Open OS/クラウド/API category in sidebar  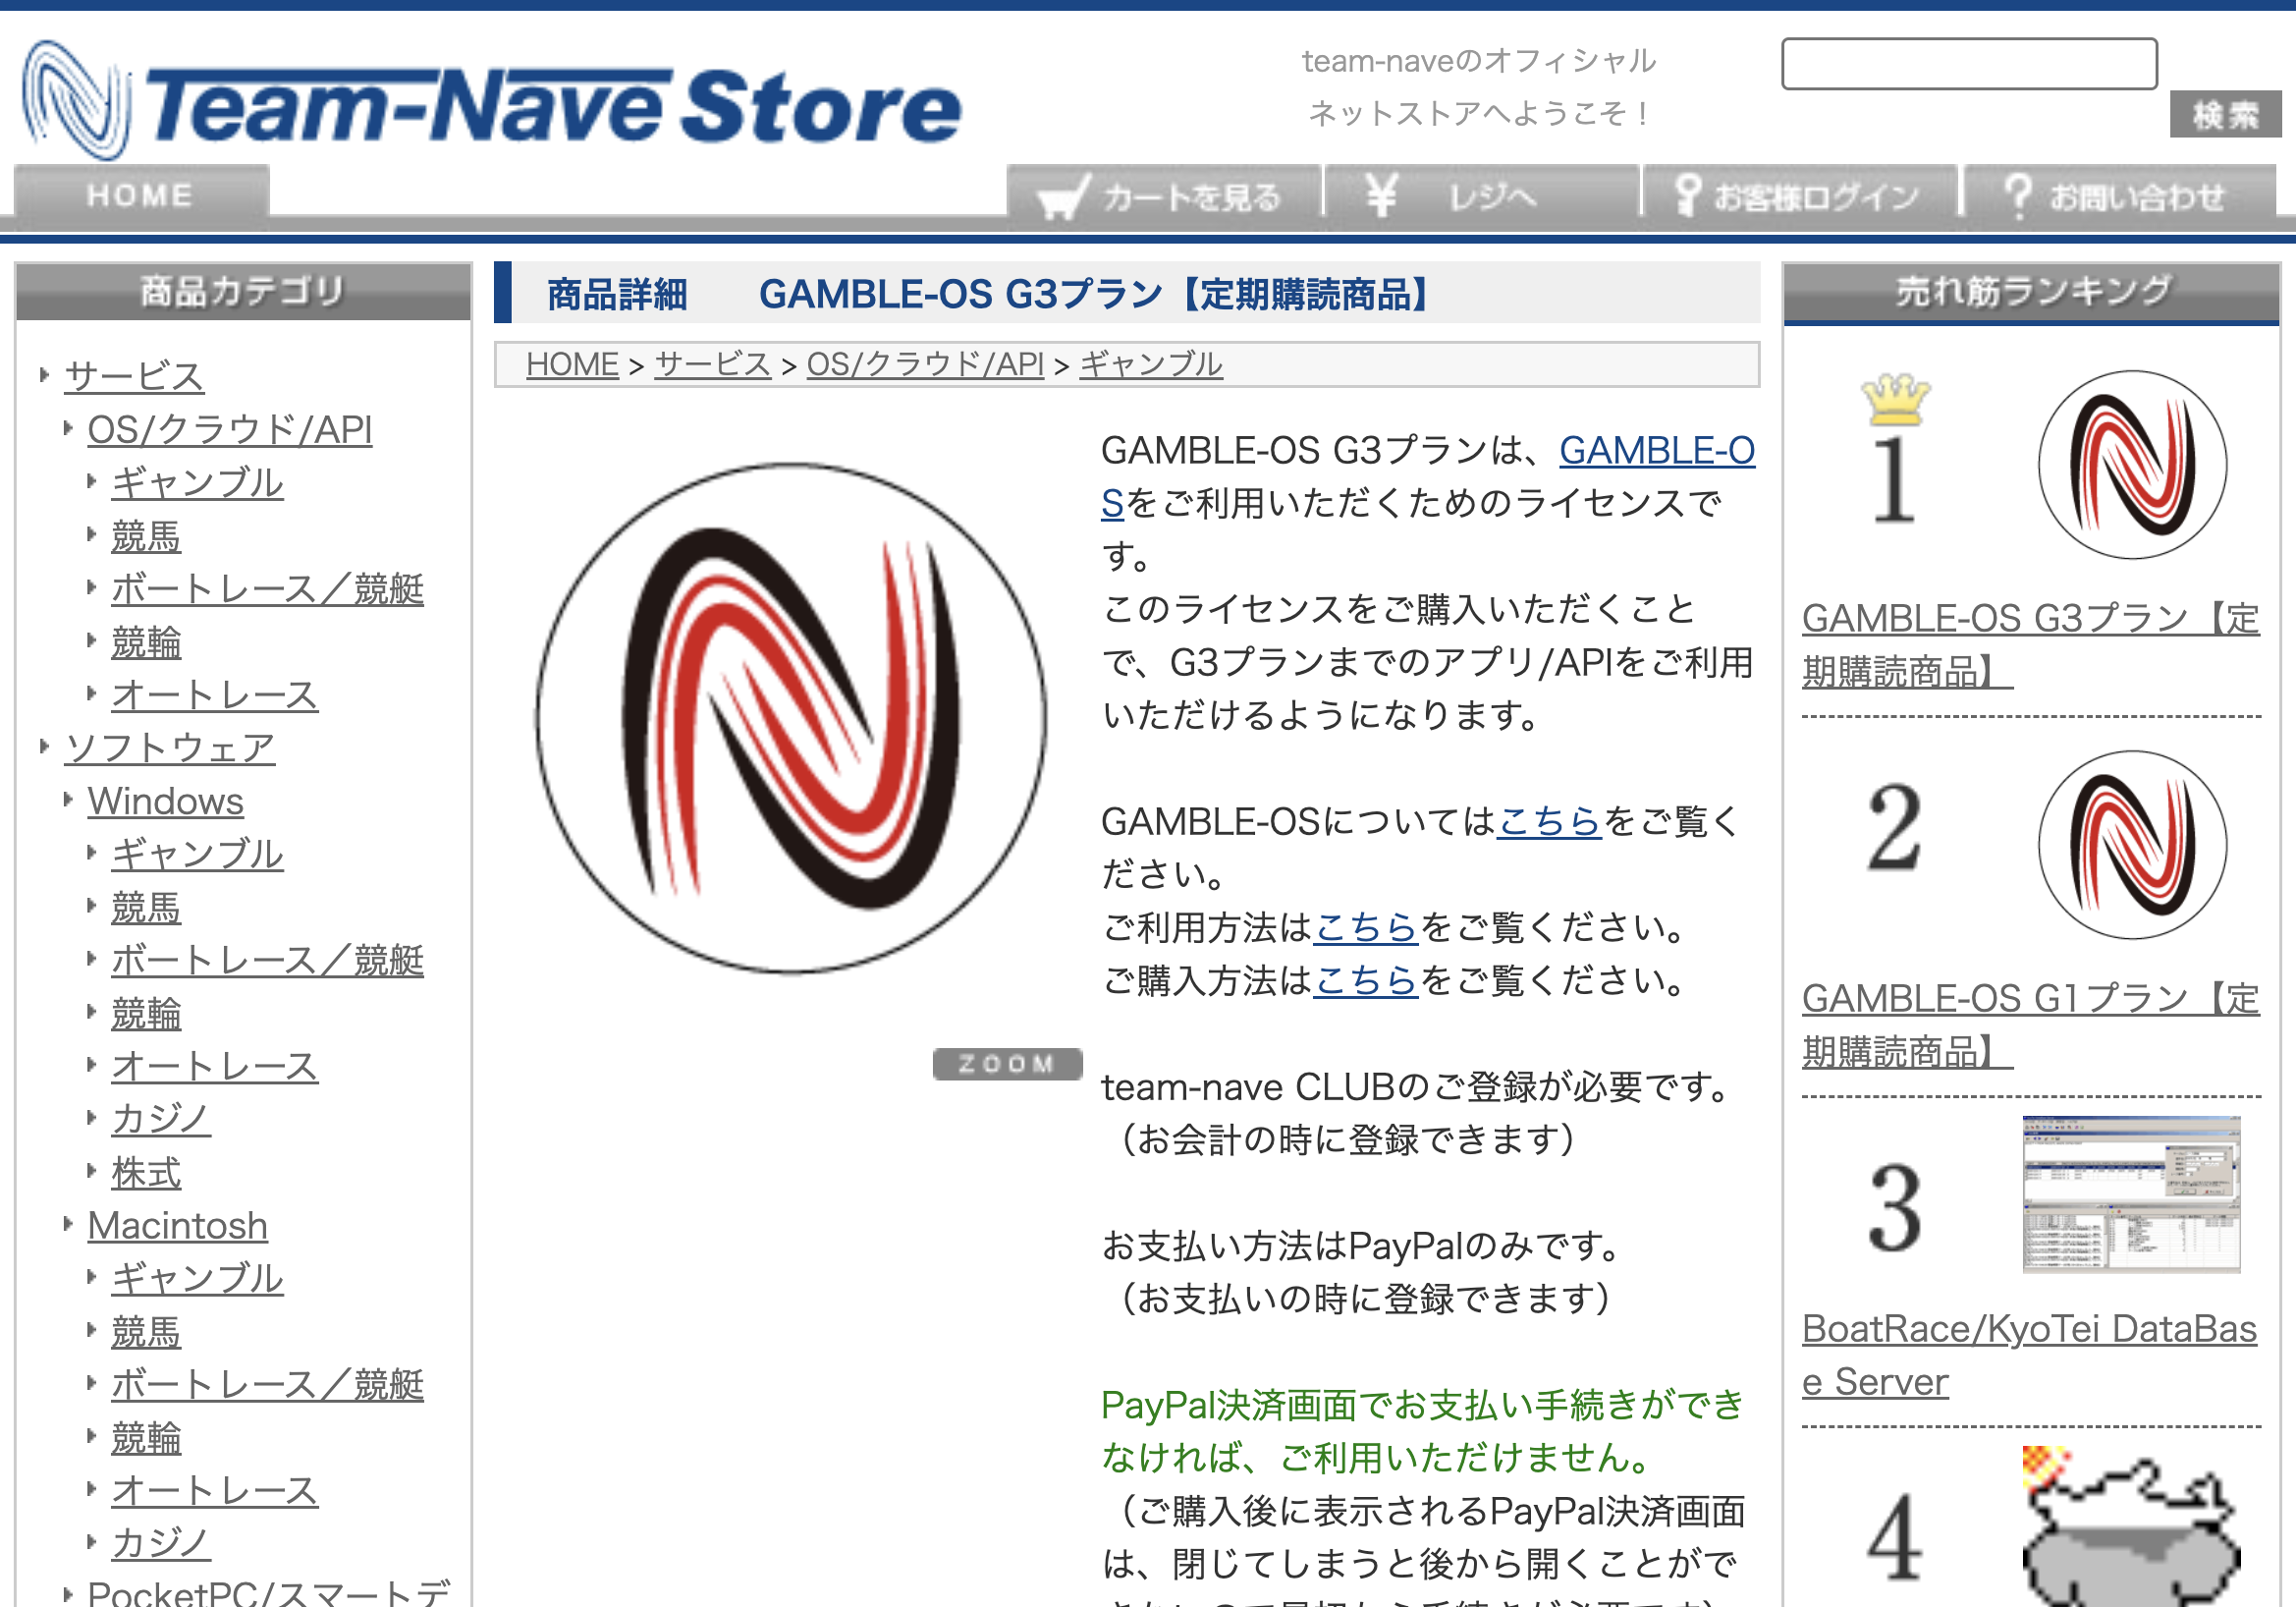click(x=229, y=429)
